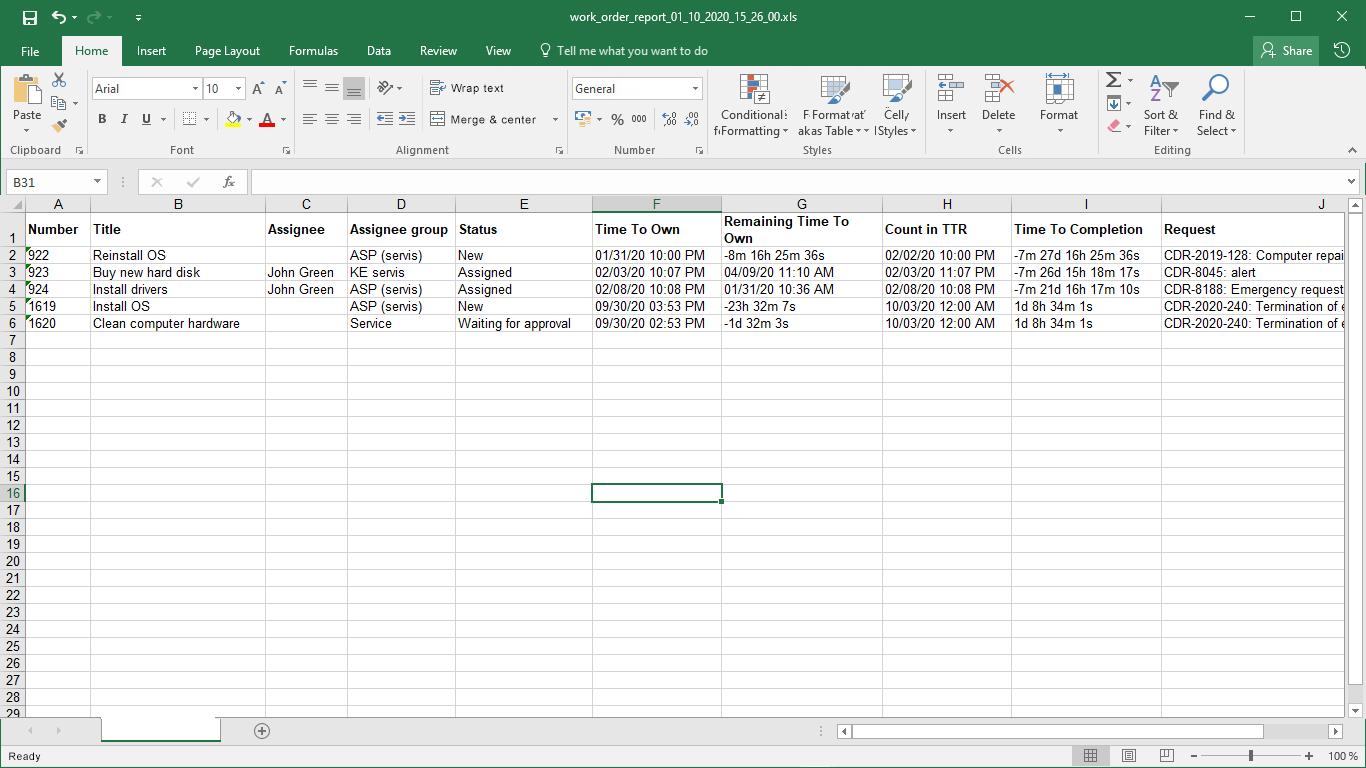Screen dimensions: 1366x768
Task: Click the Save icon in title bar
Action: [x=29, y=17]
